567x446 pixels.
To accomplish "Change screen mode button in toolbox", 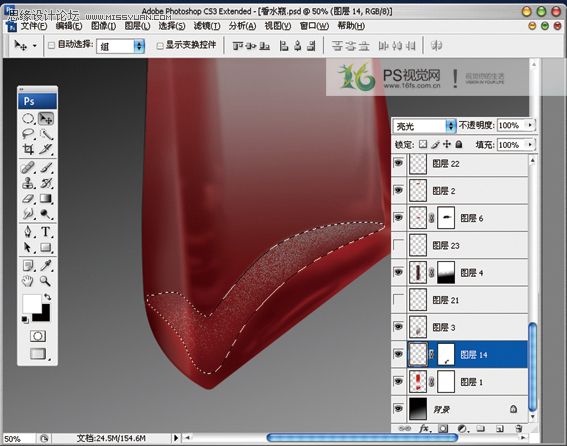I will coord(38,353).
